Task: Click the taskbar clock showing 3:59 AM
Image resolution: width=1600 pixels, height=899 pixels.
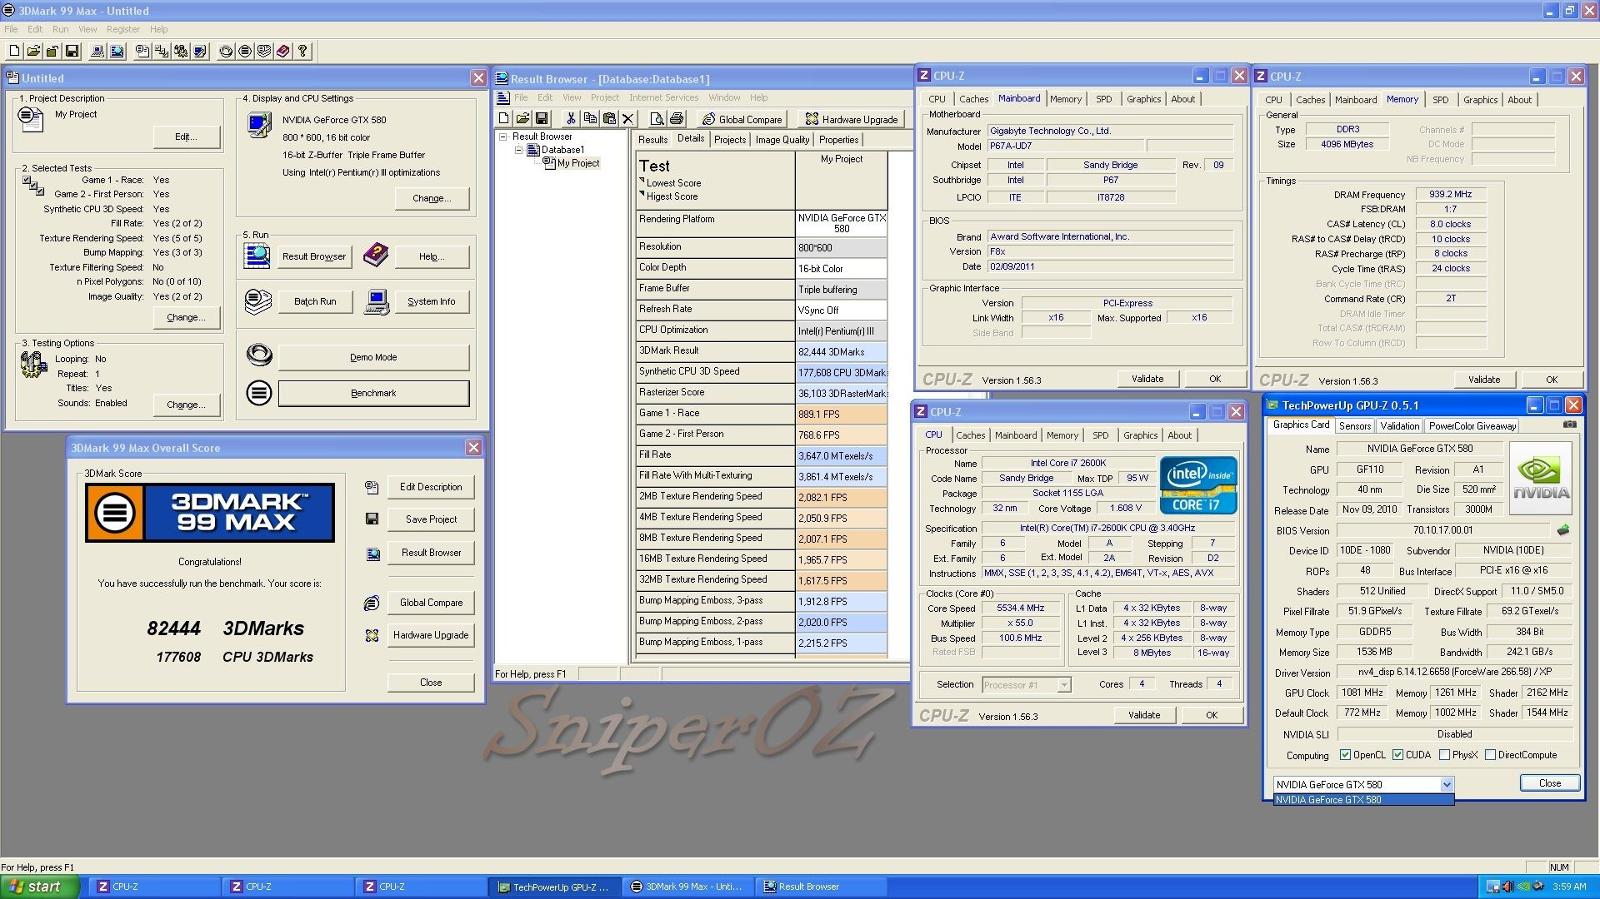Action: point(1569,886)
